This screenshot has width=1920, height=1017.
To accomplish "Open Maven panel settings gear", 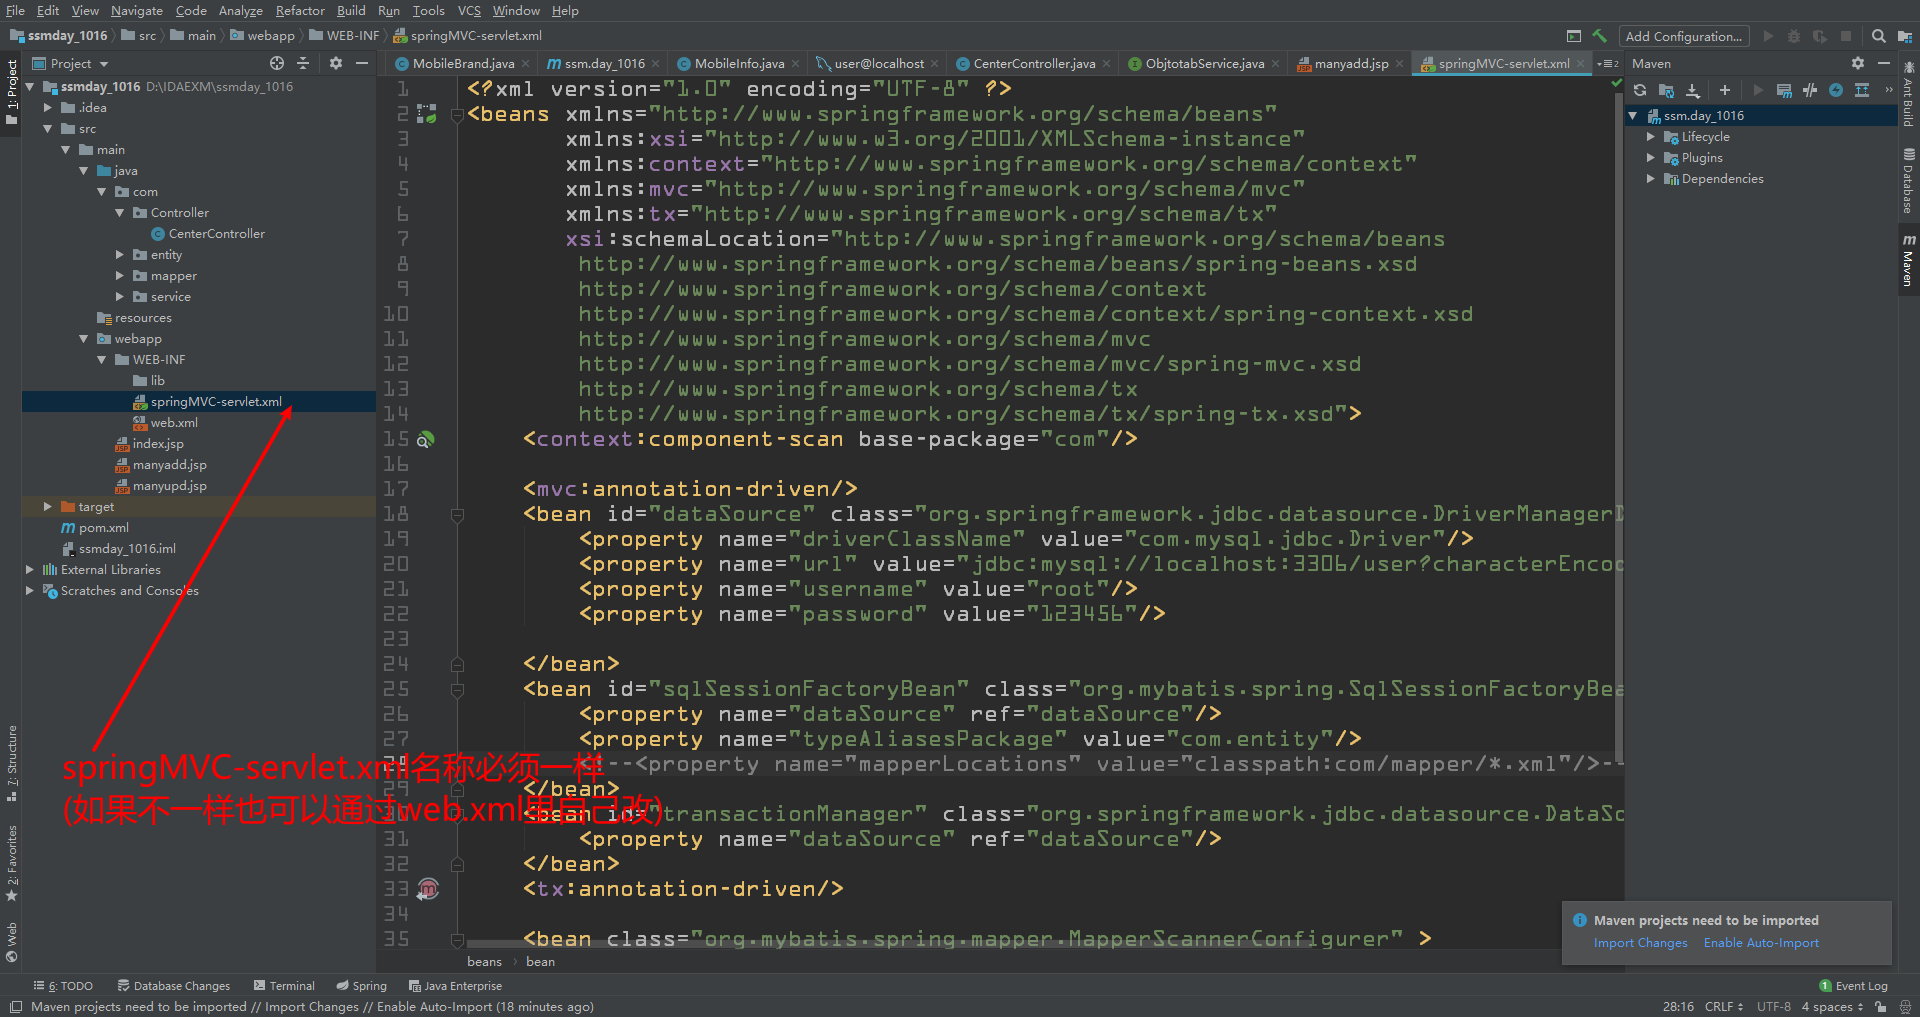I will (1858, 63).
